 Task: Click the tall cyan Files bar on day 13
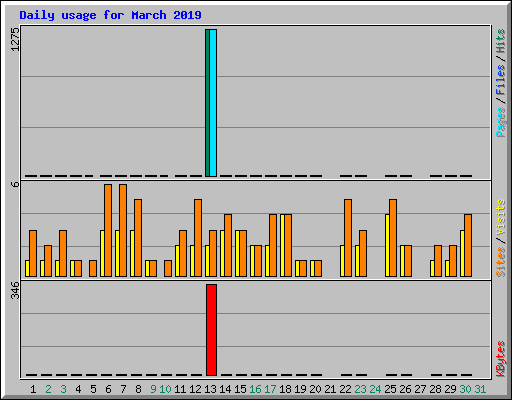point(213,103)
